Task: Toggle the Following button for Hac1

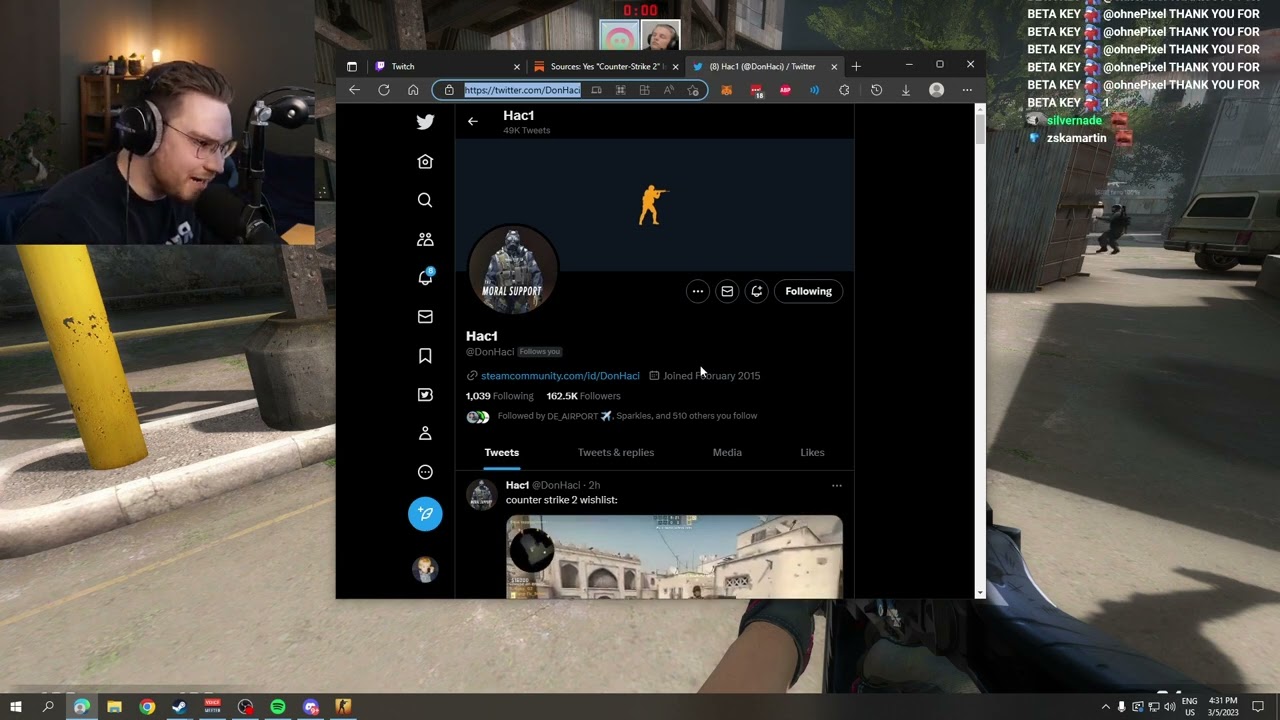Action: coord(808,291)
